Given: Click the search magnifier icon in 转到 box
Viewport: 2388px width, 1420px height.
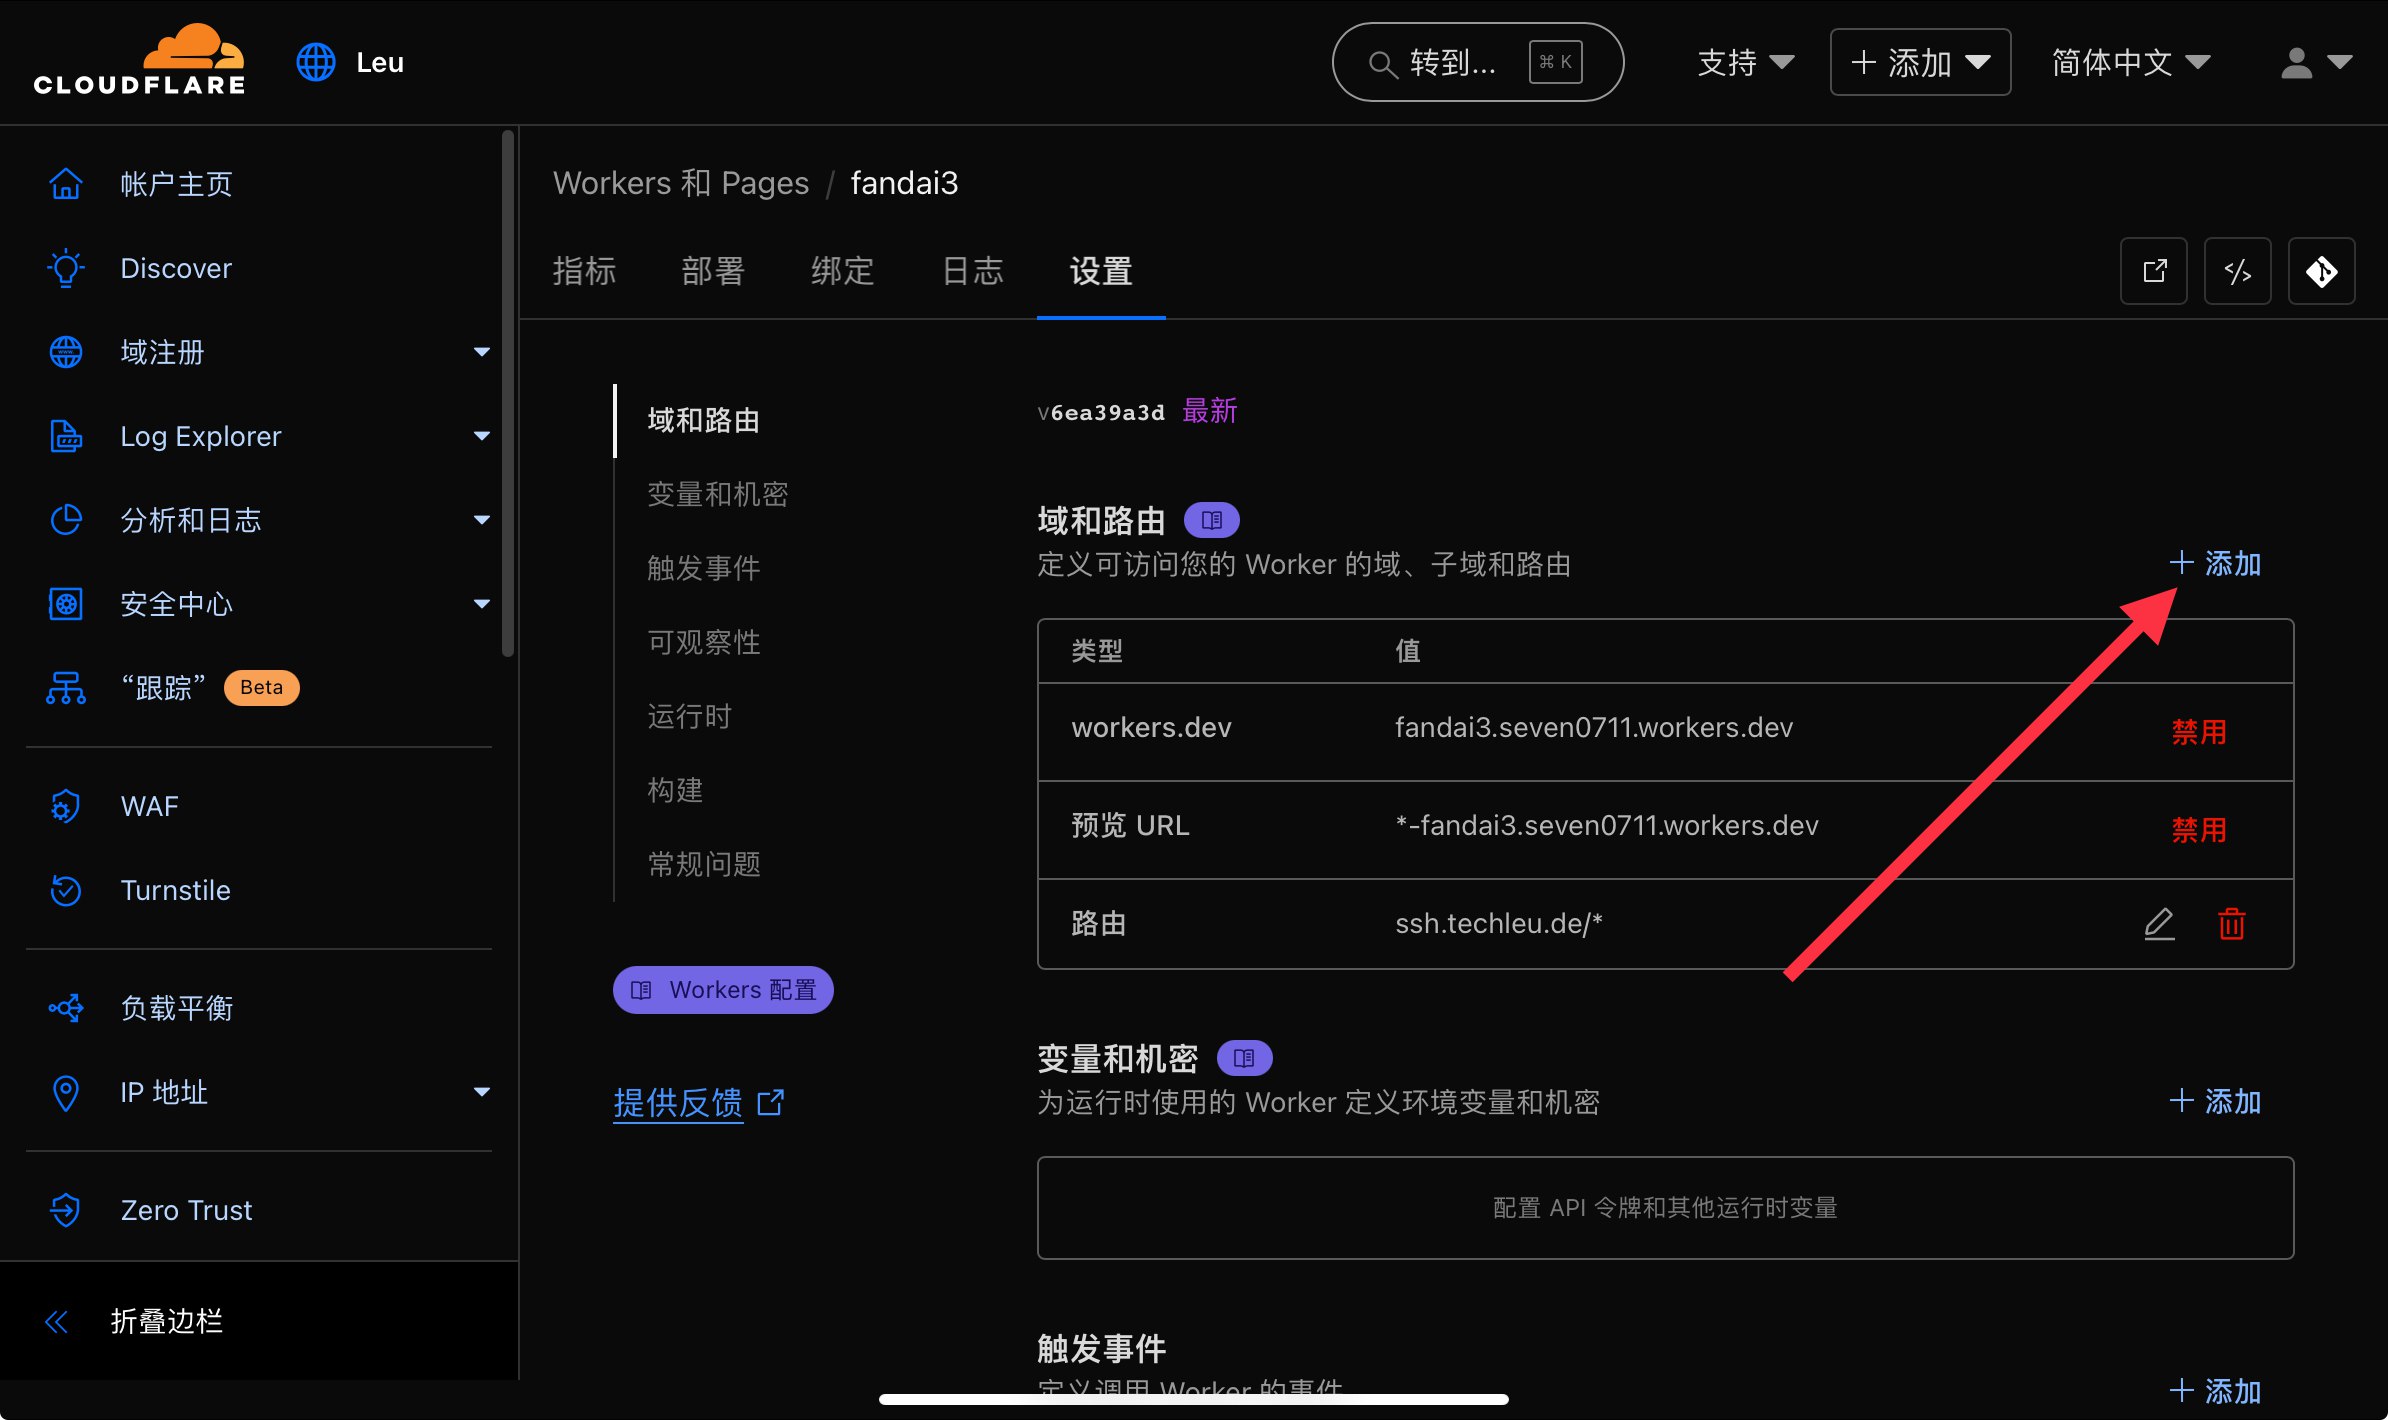Looking at the screenshot, I should point(1383,64).
